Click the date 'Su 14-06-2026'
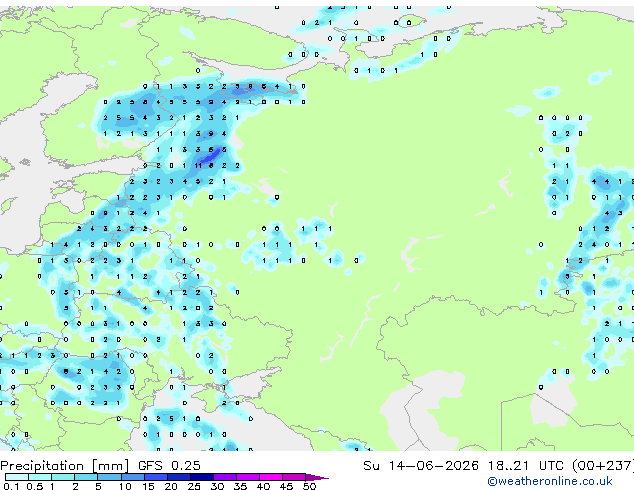634x490 pixels. [421, 466]
